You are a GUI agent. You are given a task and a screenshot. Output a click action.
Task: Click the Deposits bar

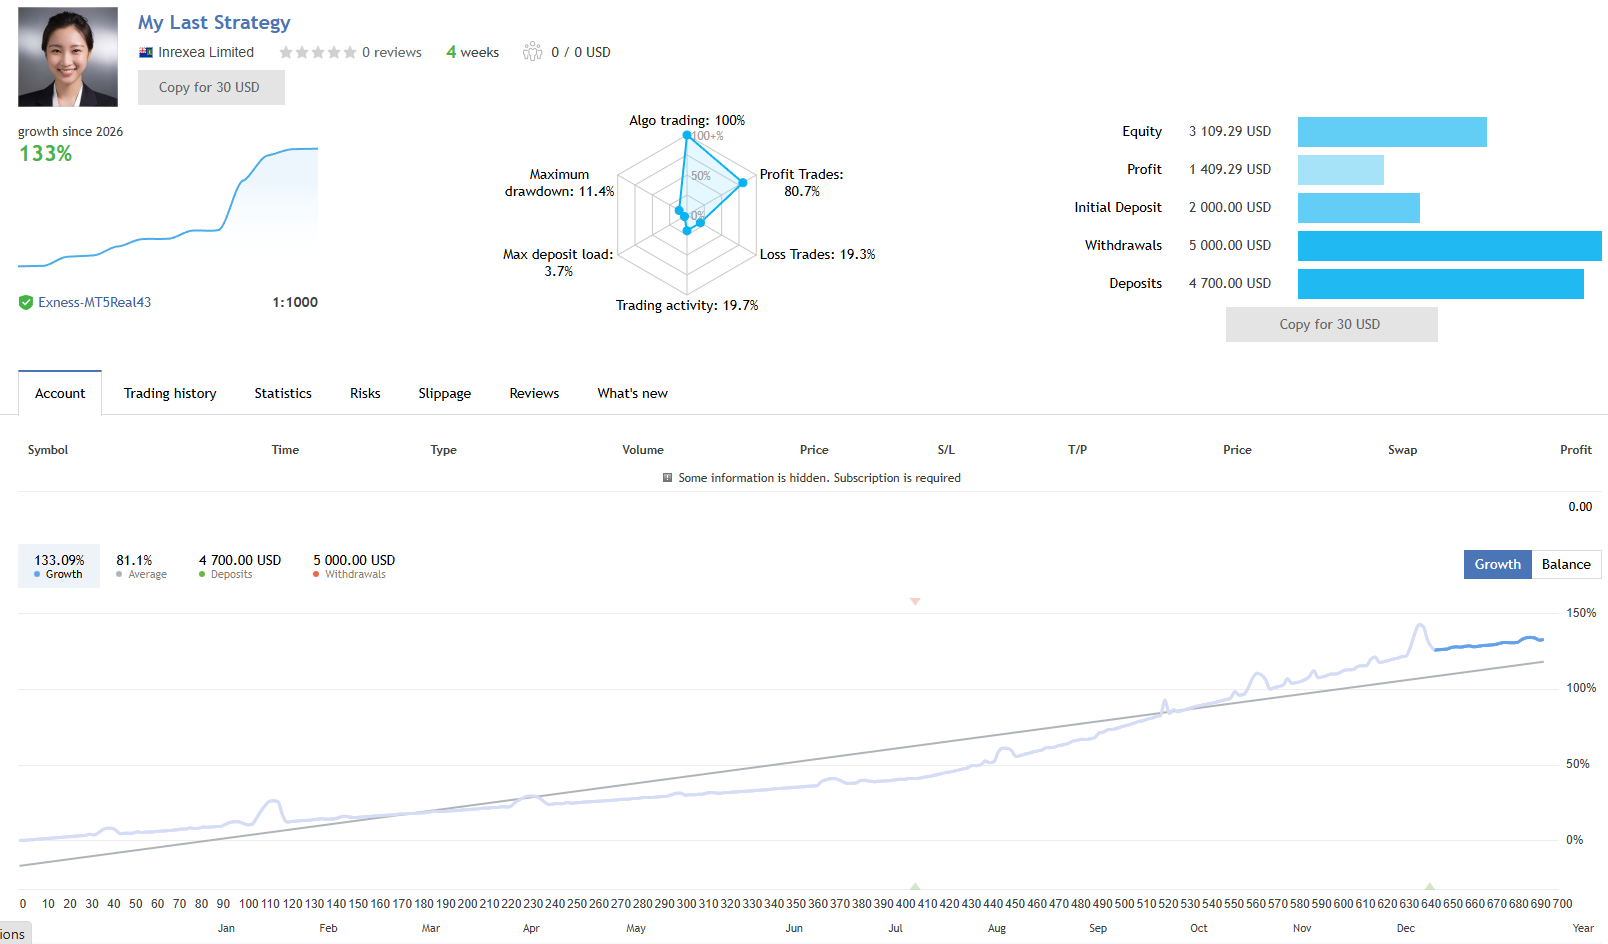tap(1441, 284)
